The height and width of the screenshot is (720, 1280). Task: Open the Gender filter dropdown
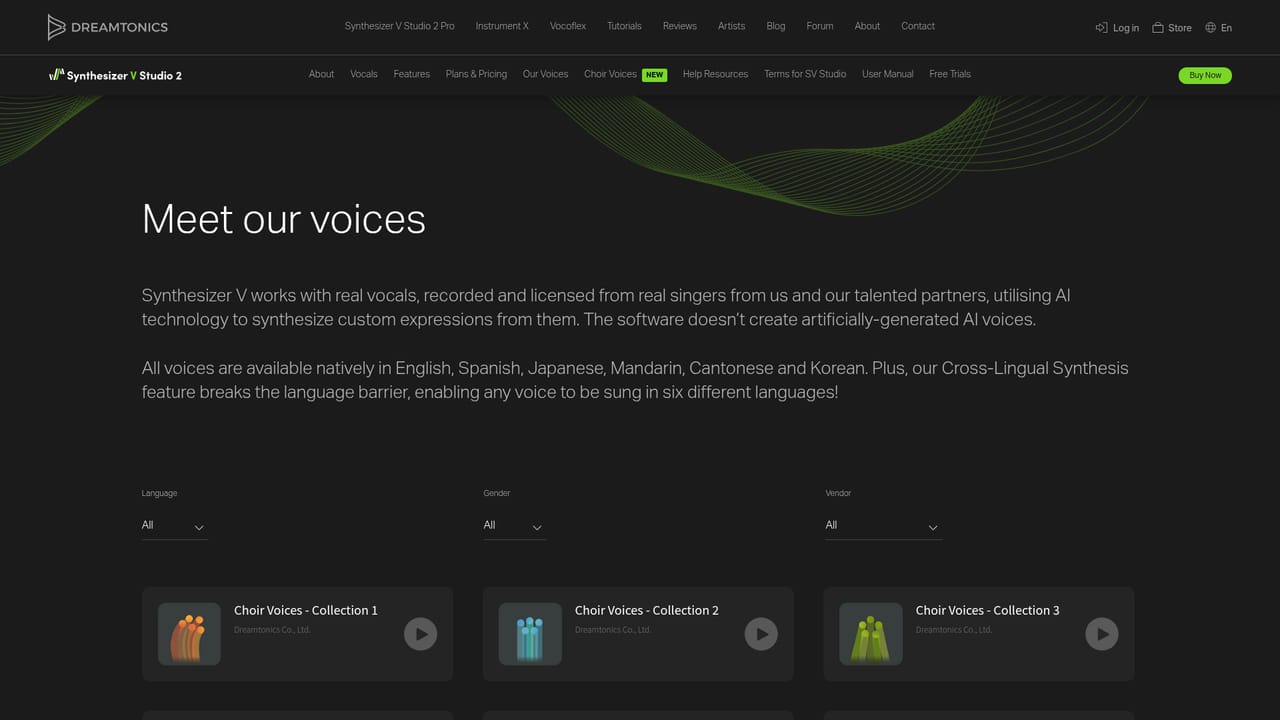514,526
